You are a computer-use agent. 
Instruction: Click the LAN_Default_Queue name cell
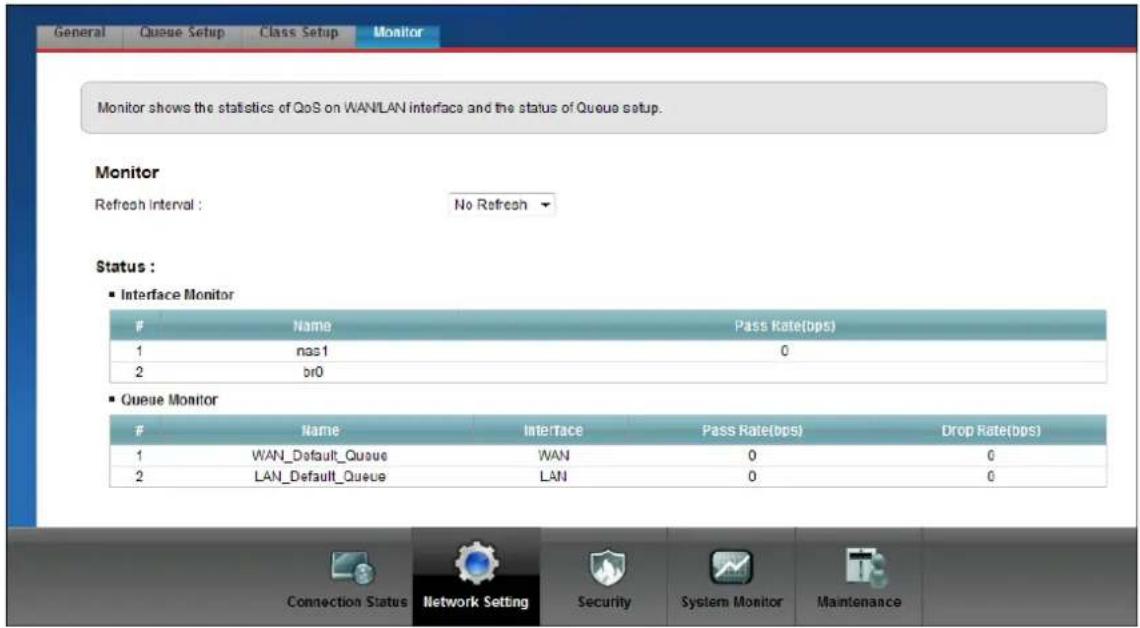[319, 477]
